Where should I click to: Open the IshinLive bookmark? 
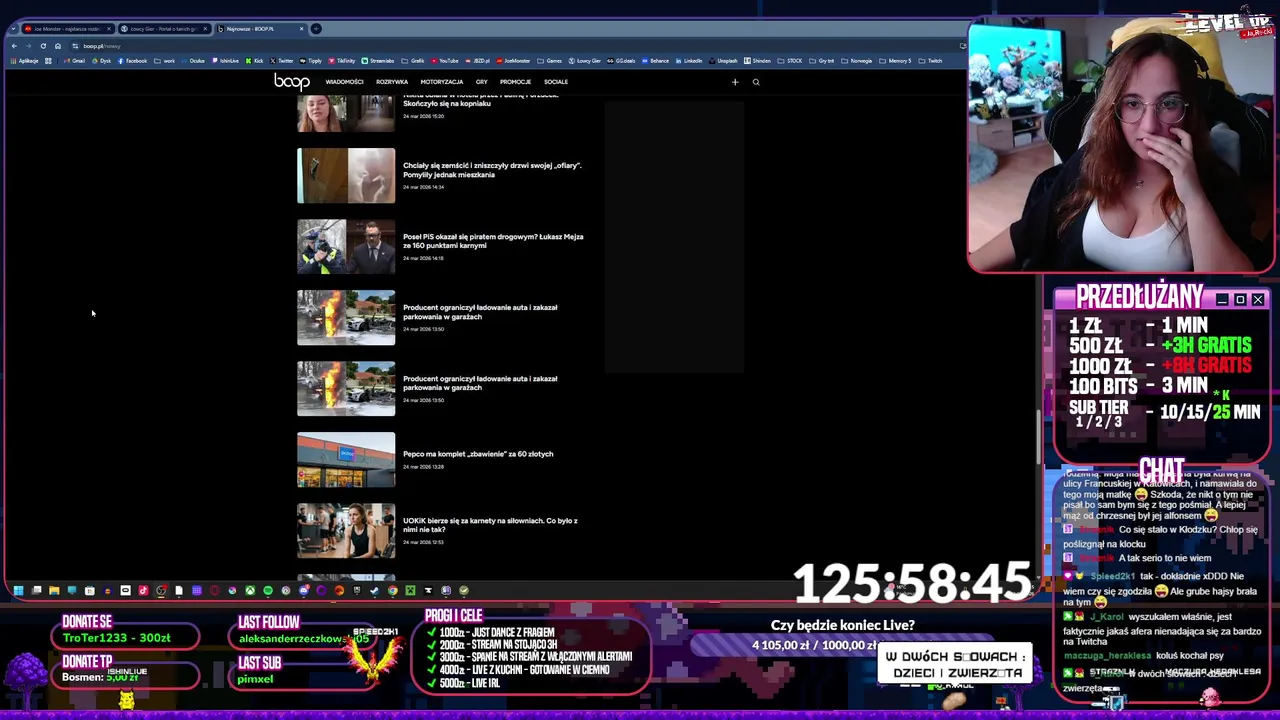coord(225,61)
